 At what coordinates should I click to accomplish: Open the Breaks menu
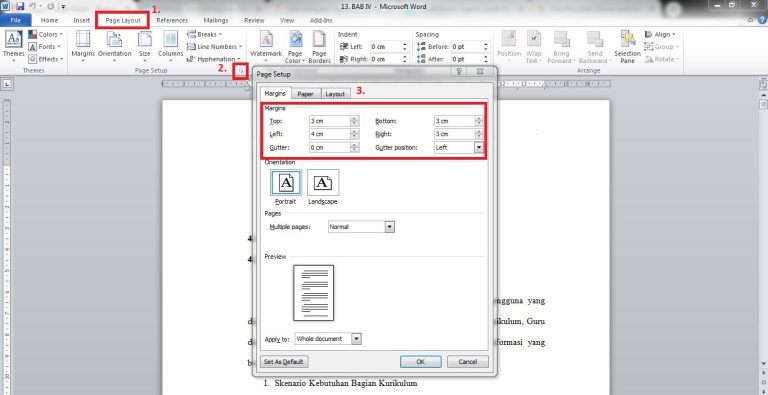[x=204, y=34]
